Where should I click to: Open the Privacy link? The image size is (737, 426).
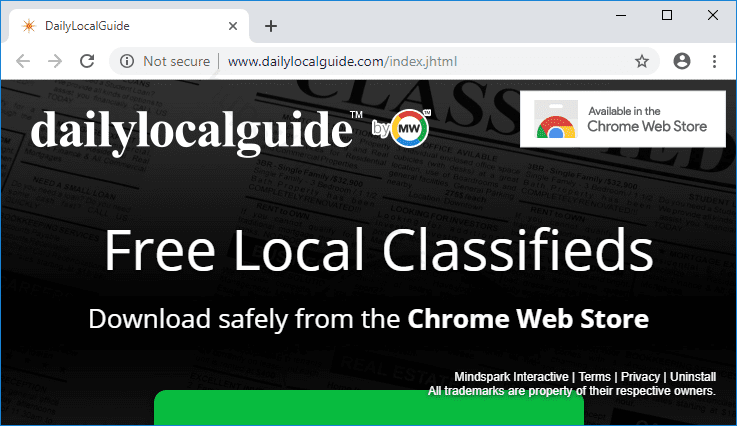[640, 377]
